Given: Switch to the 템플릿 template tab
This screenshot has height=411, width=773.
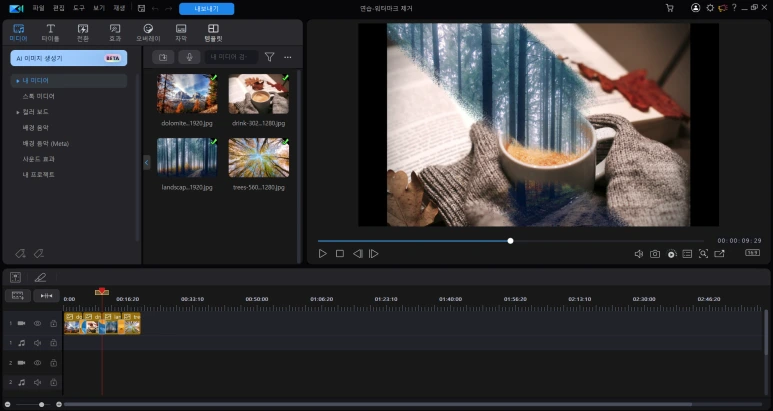Looking at the screenshot, I should (x=213, y=33).
